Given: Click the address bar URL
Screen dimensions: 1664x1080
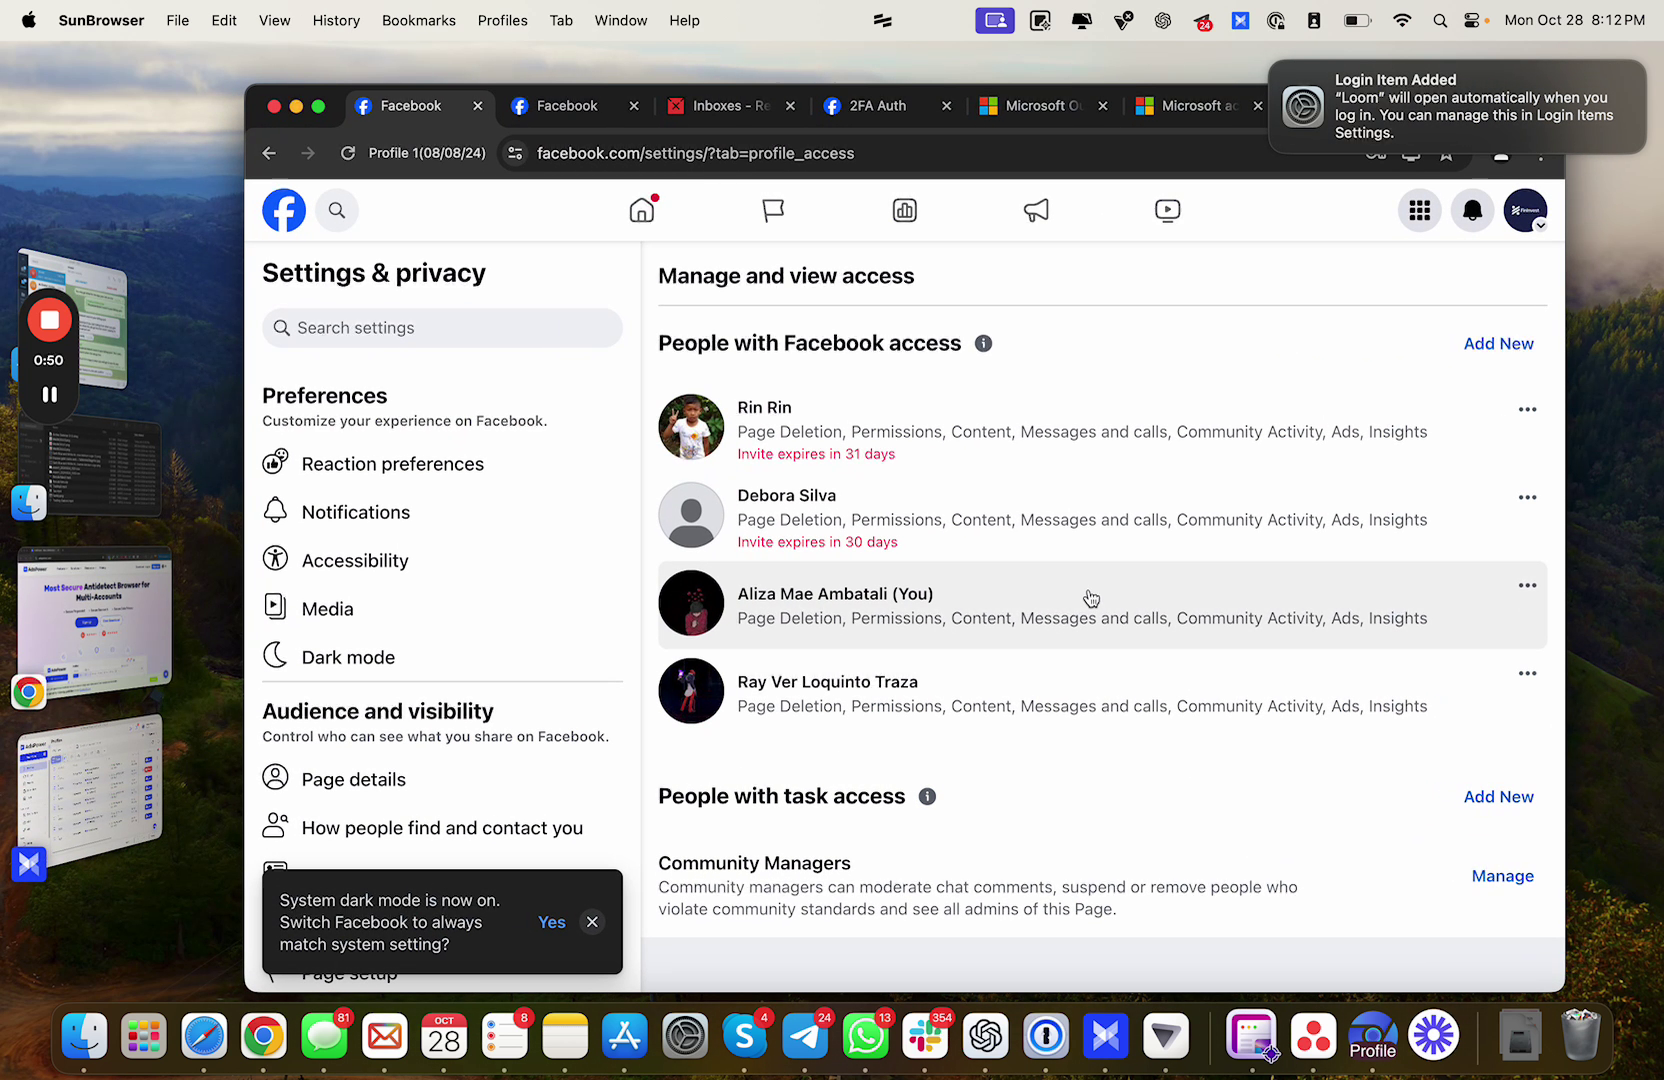Looking at the screenshot, I should [x=695, y=153].
